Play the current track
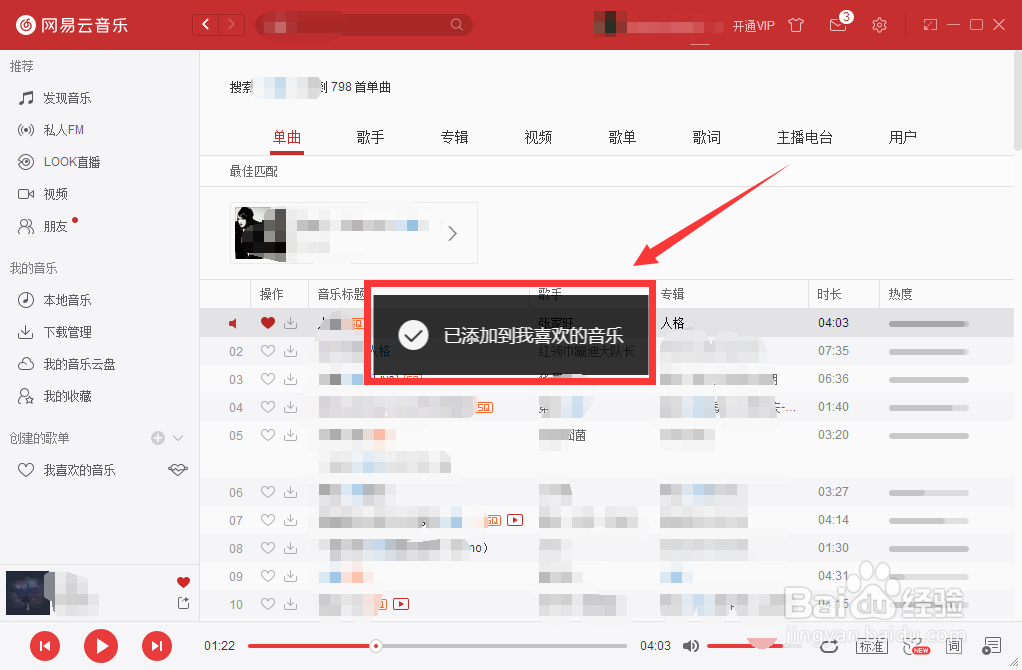 coord(101,646)
